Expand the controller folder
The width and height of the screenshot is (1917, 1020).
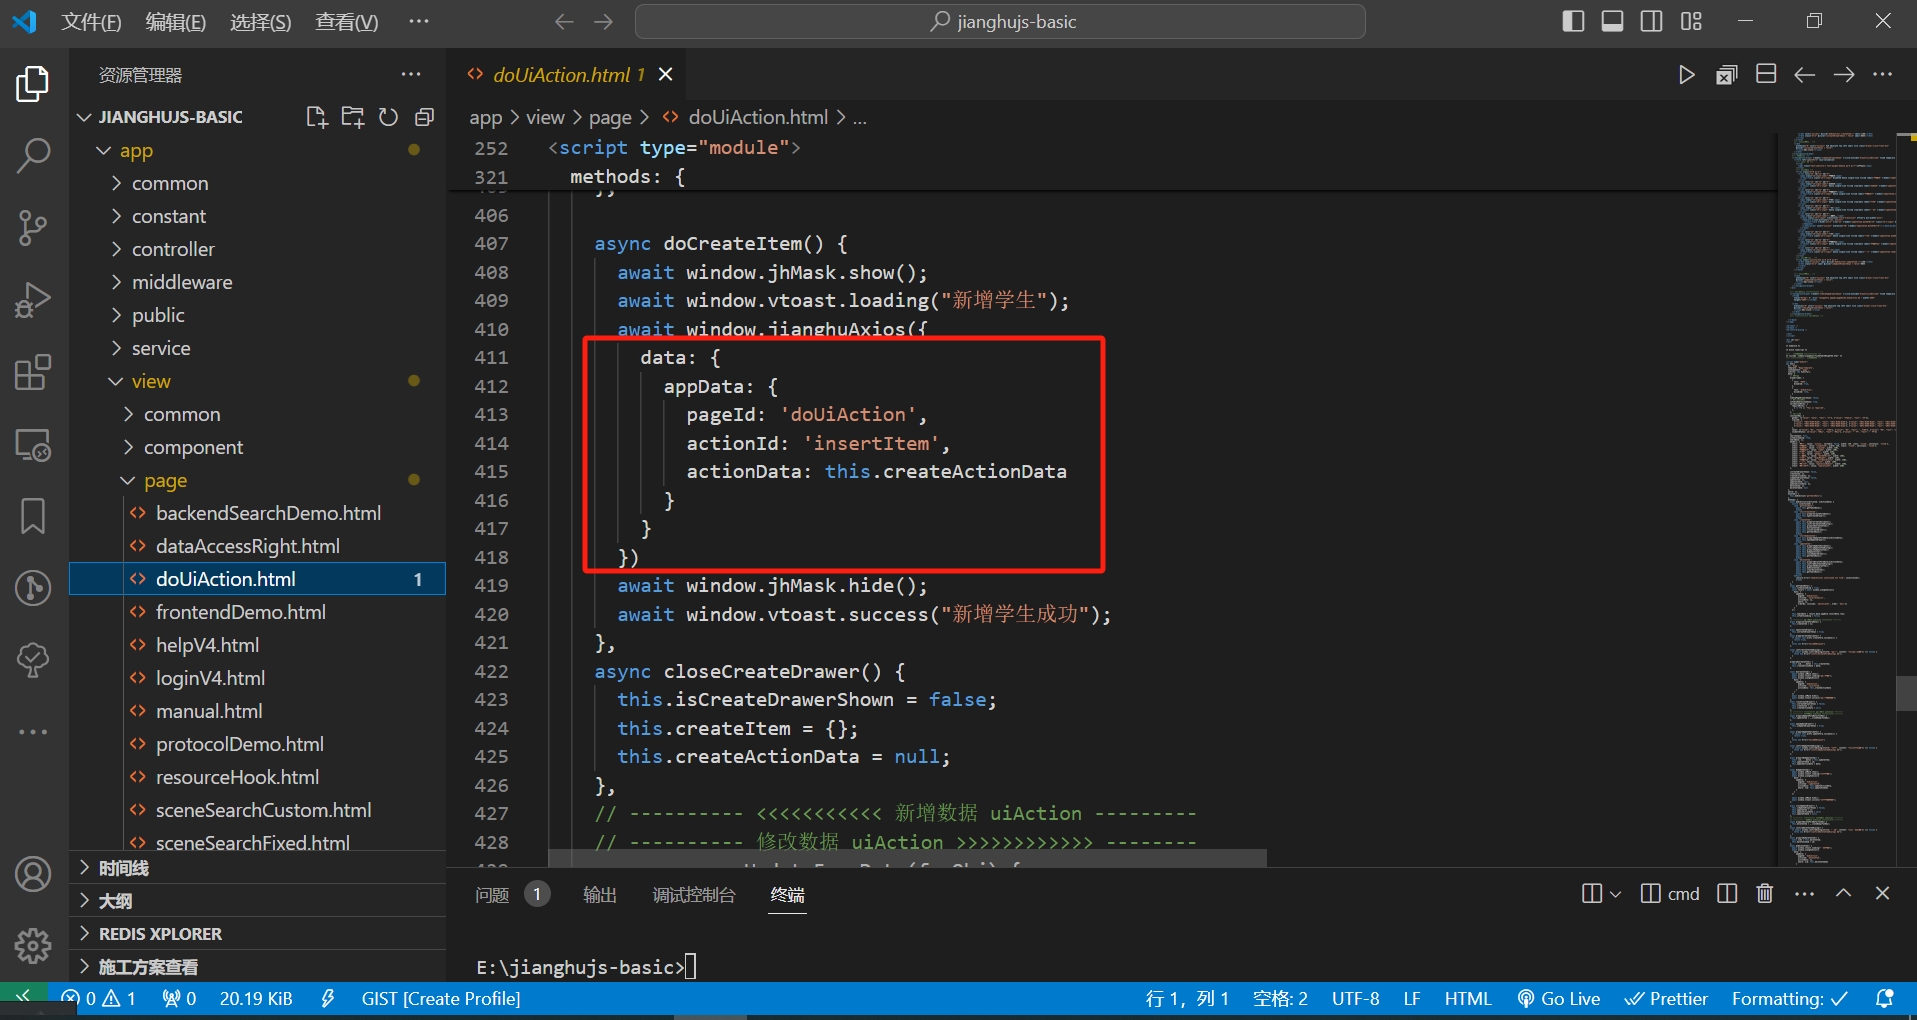point(173,249)
